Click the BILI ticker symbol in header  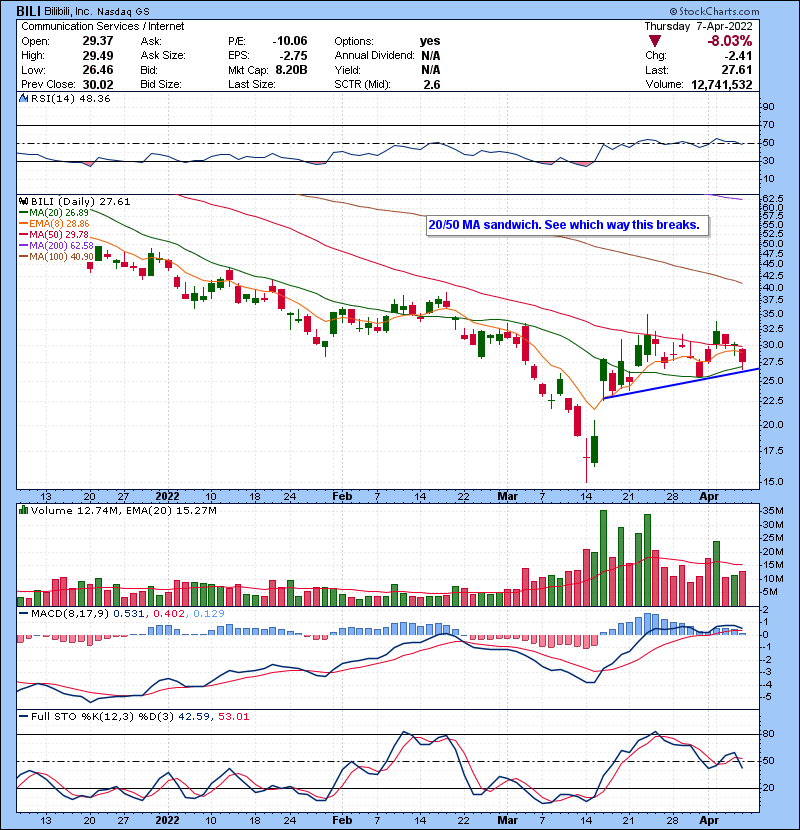[29, 11]
